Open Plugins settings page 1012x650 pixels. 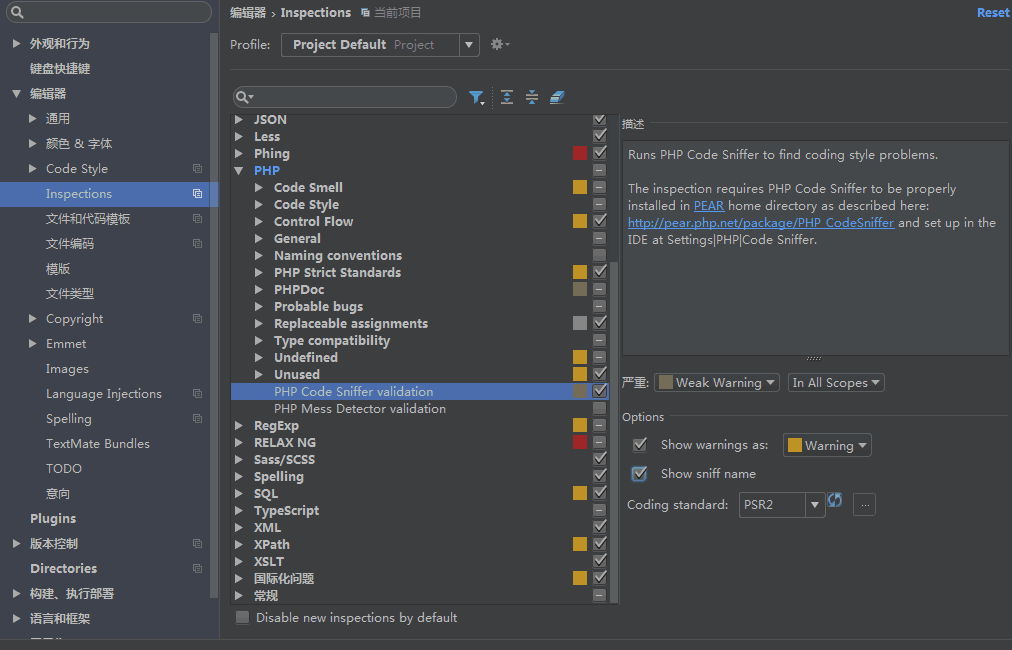(53, 518)
